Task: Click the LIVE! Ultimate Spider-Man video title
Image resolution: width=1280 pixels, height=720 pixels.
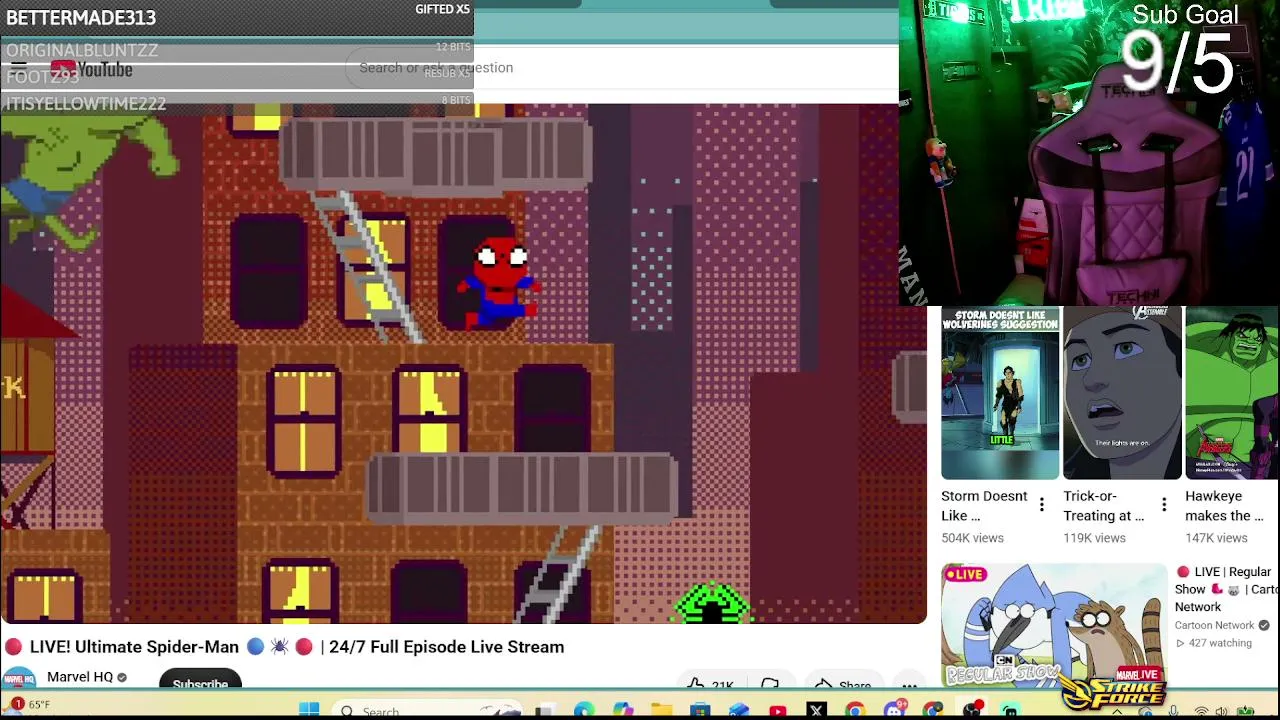Action: coord(298,647)
